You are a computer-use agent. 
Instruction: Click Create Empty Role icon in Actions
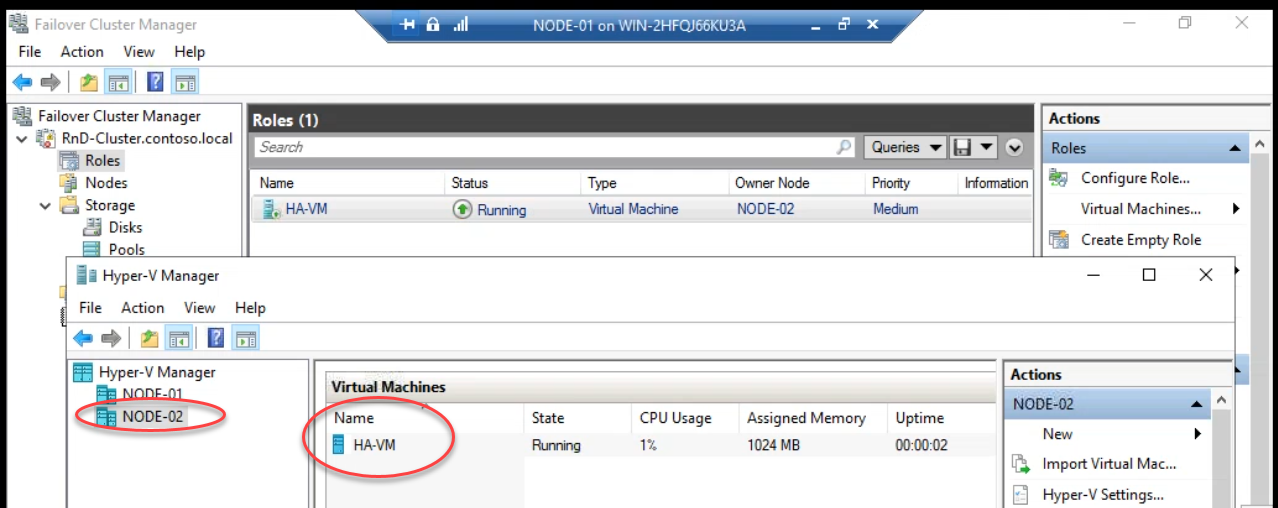click(x=1058, y=240)
